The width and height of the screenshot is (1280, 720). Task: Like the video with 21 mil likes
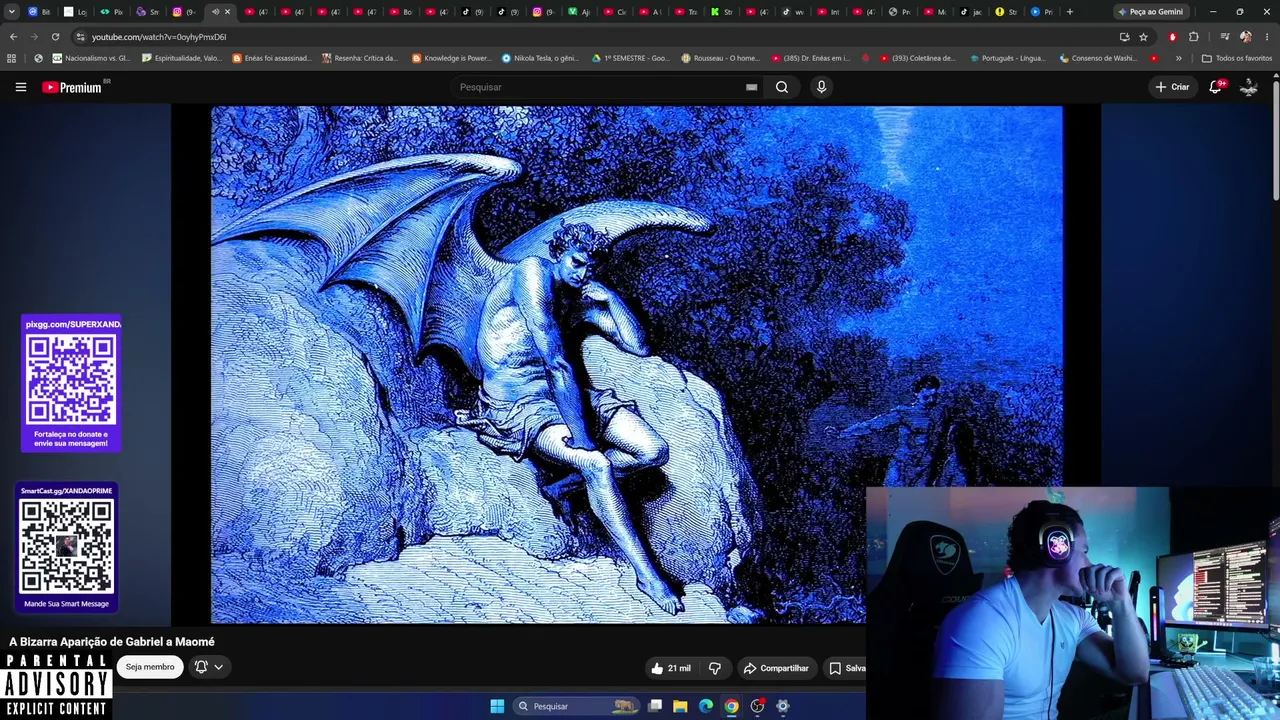[x=670, y=668]
